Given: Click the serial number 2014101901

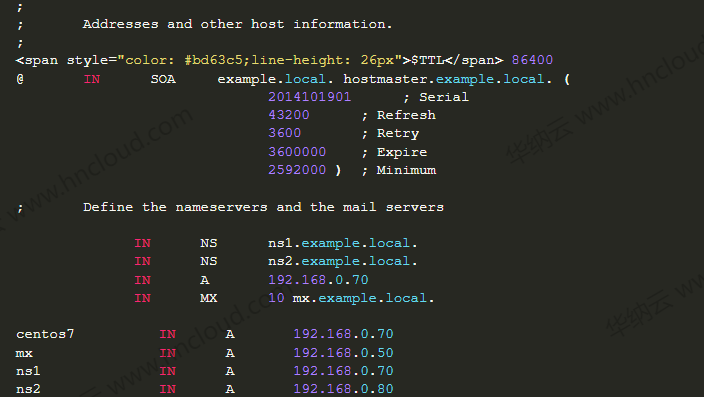Looking at the screenshot, I should pyautogui.click(x=309, y=97).
